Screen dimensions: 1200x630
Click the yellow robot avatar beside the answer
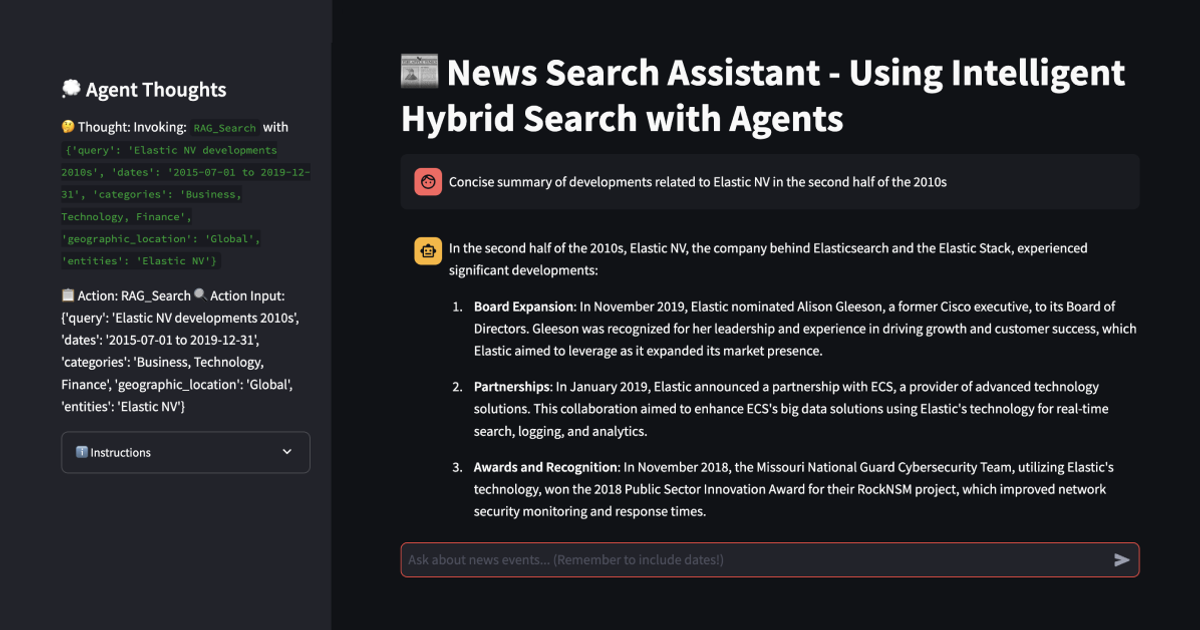pos(426,251)
